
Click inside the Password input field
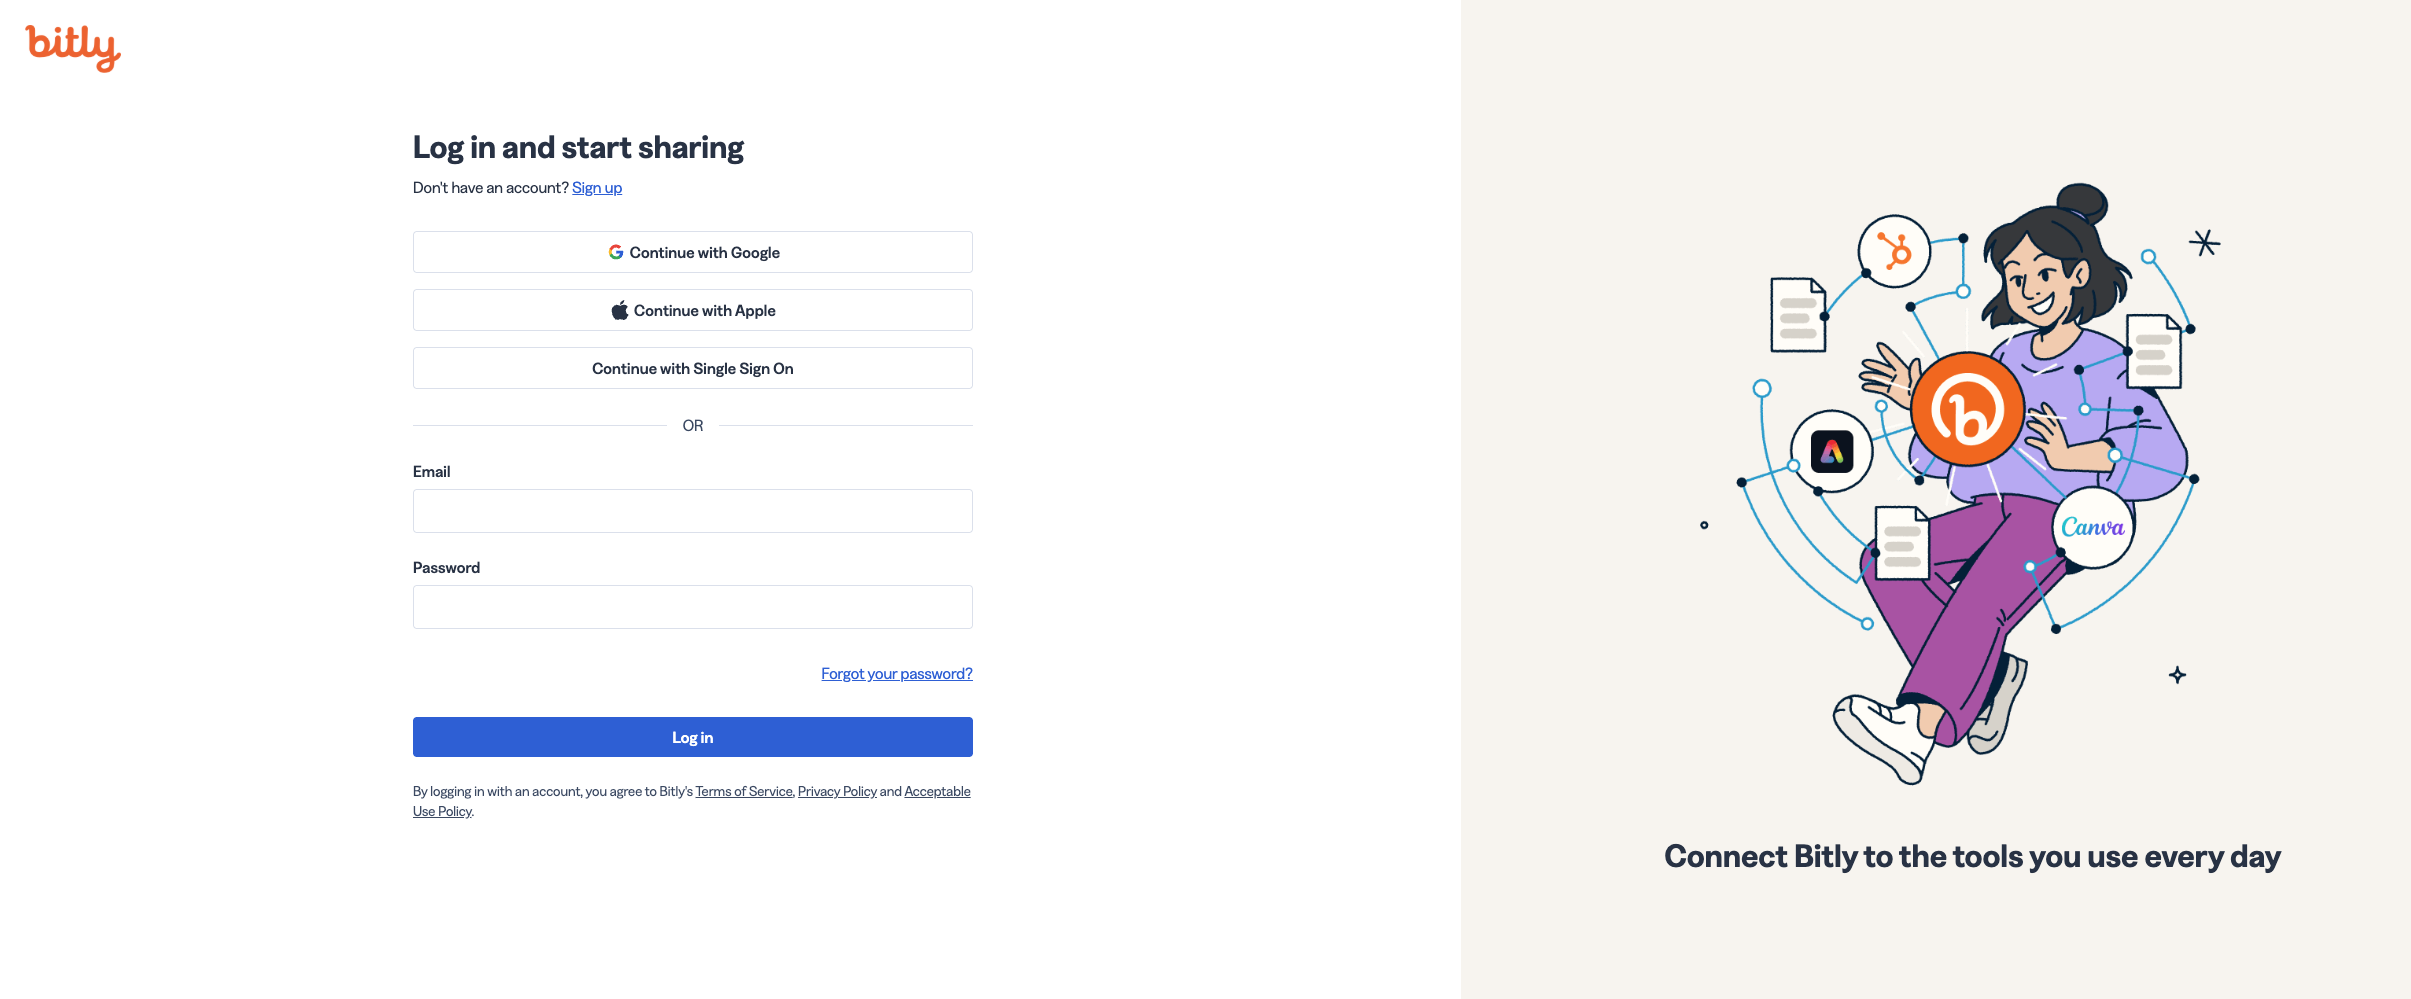[x=692, y=606]
